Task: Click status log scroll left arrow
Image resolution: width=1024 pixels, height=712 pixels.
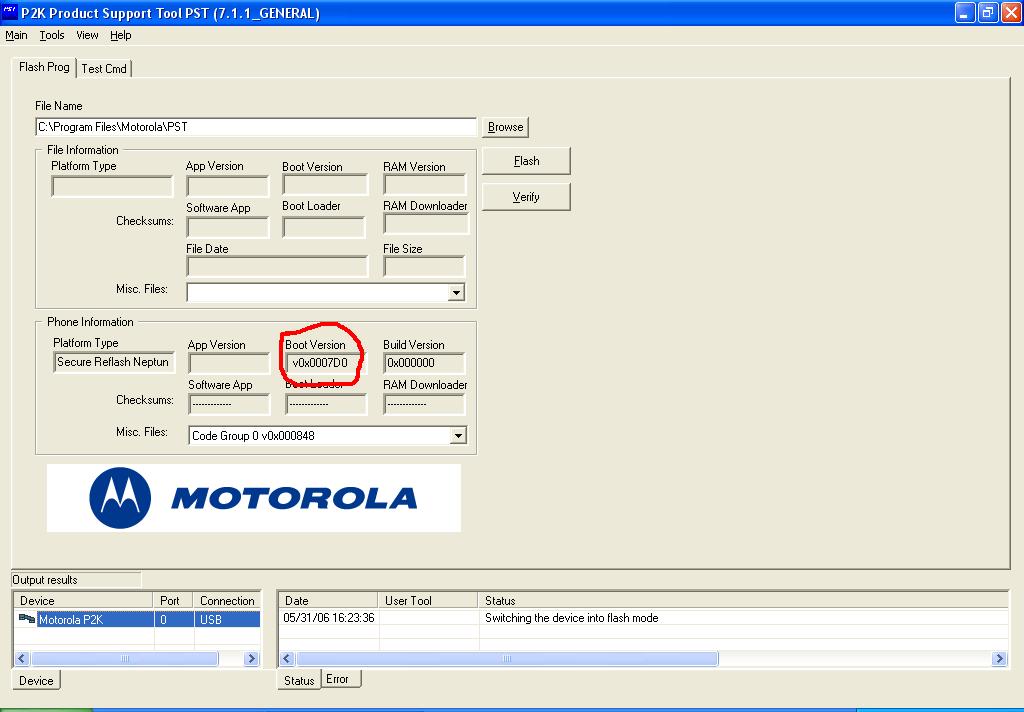Action: 287,658
